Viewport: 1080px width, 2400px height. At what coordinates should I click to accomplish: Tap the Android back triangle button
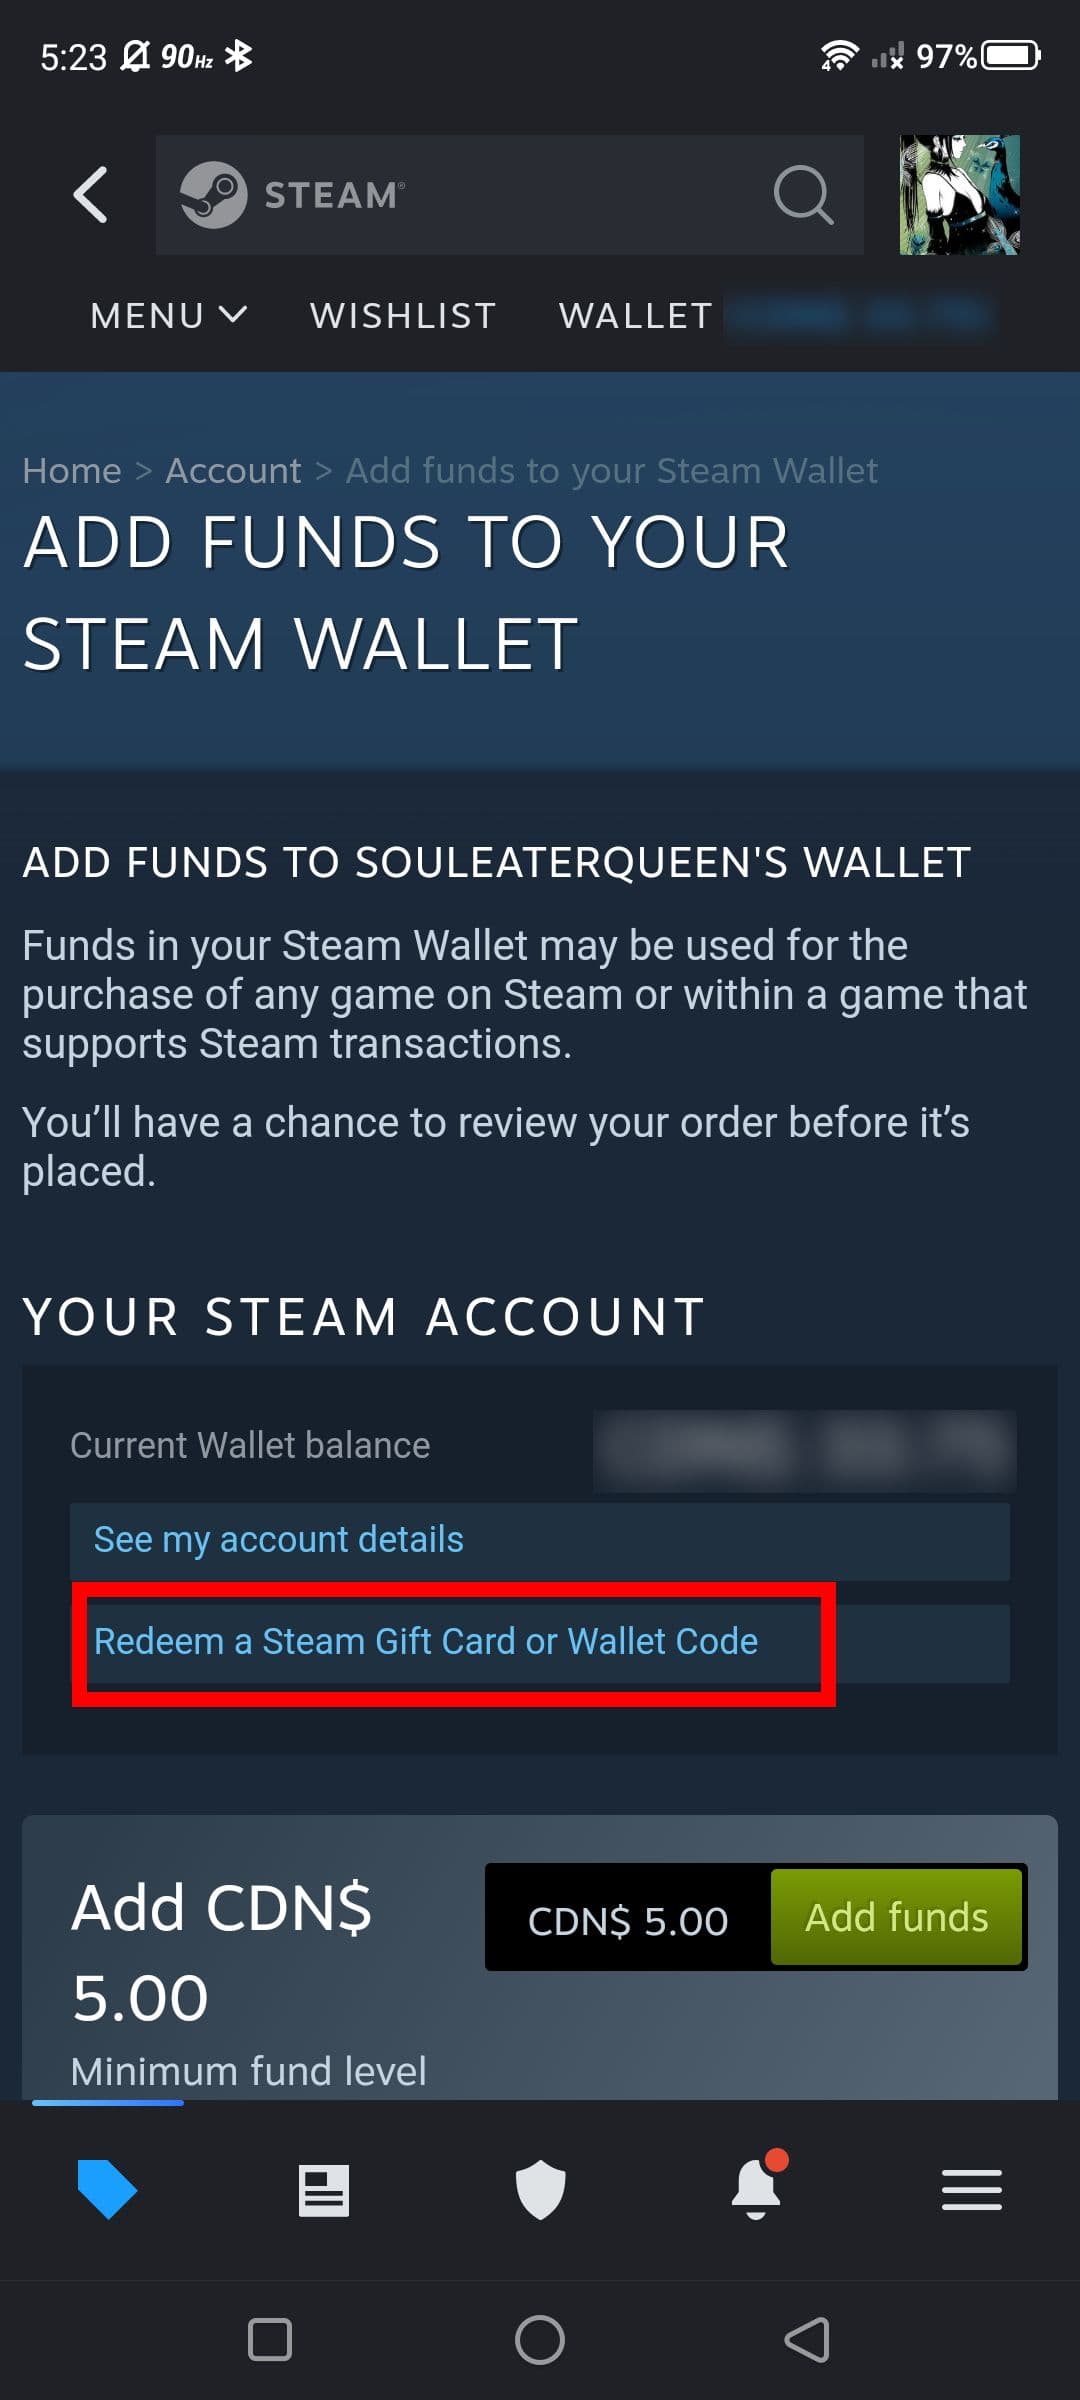808,2340
